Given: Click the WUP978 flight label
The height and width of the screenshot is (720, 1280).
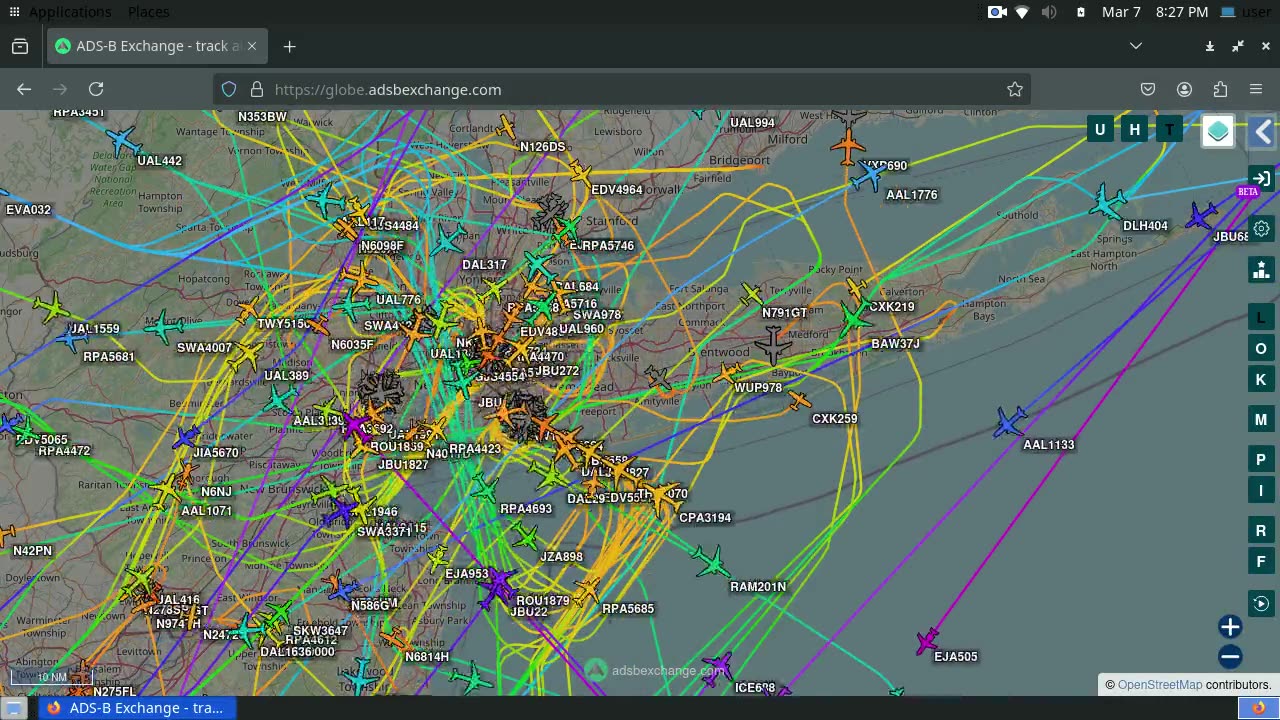Looking at the screenshot, I should coord(758,387).
